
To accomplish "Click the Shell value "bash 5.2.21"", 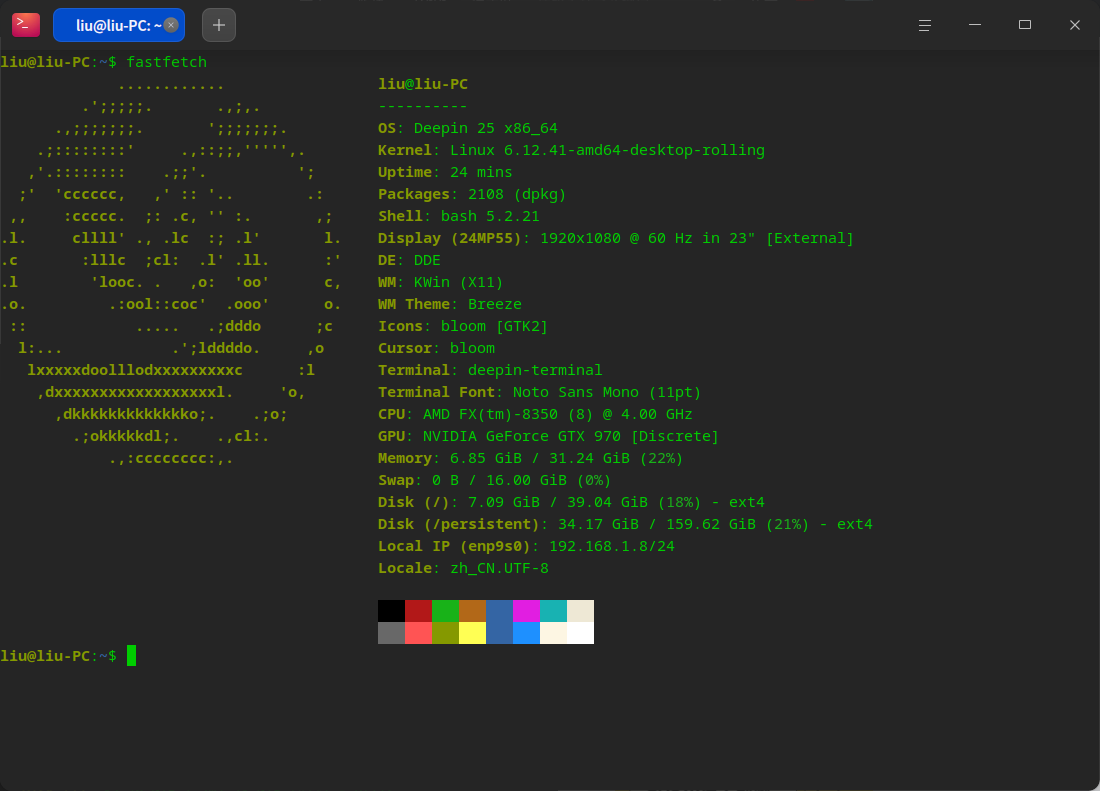I will 490,216.
